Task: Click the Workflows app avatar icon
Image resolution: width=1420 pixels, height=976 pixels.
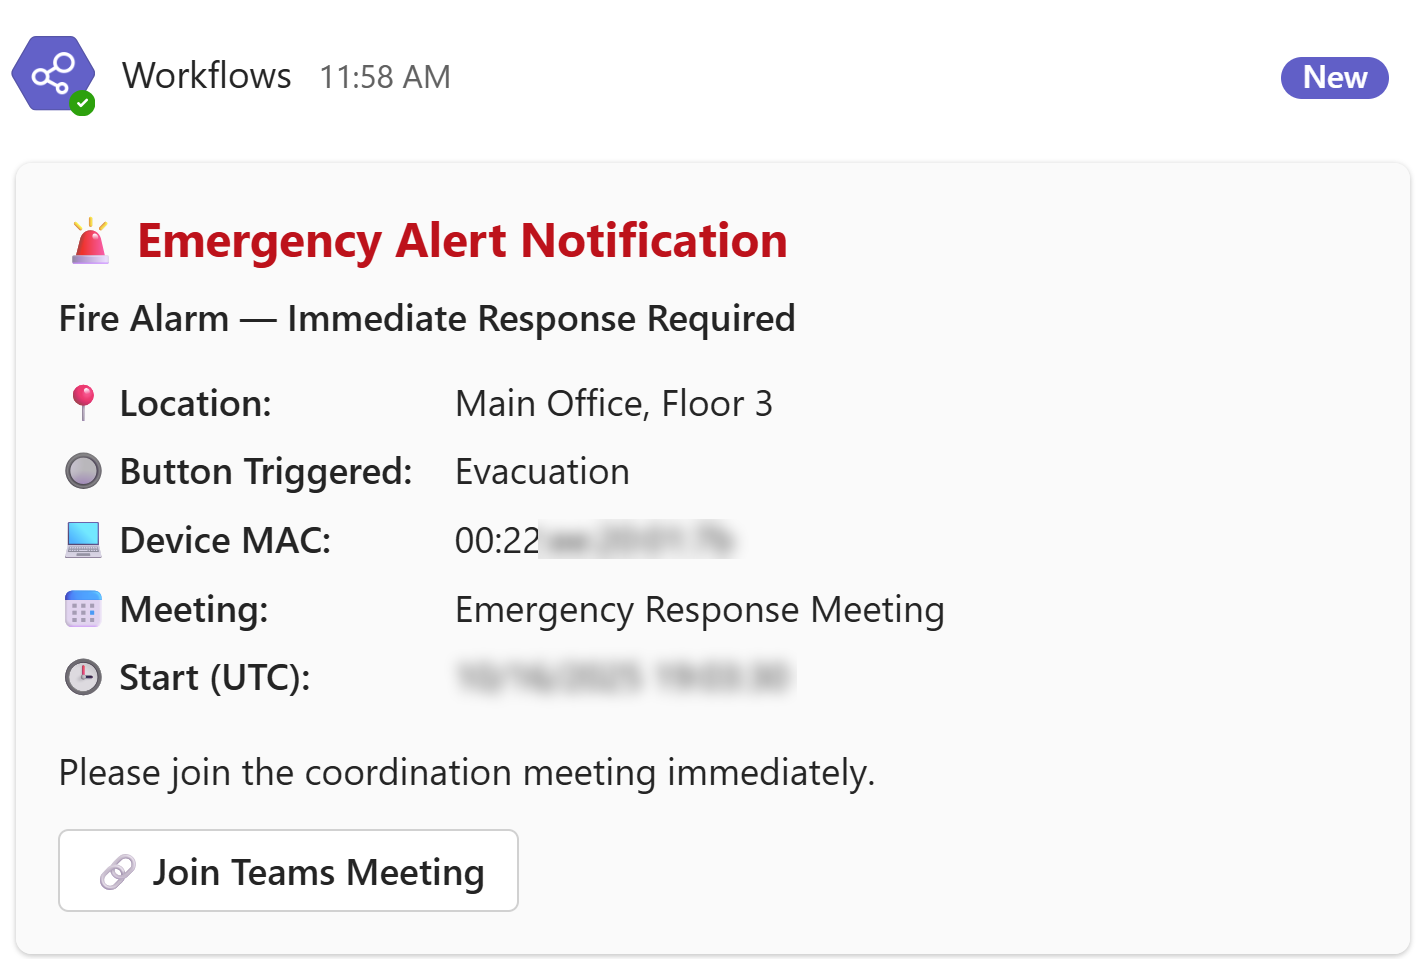Action: coord(53,73)
